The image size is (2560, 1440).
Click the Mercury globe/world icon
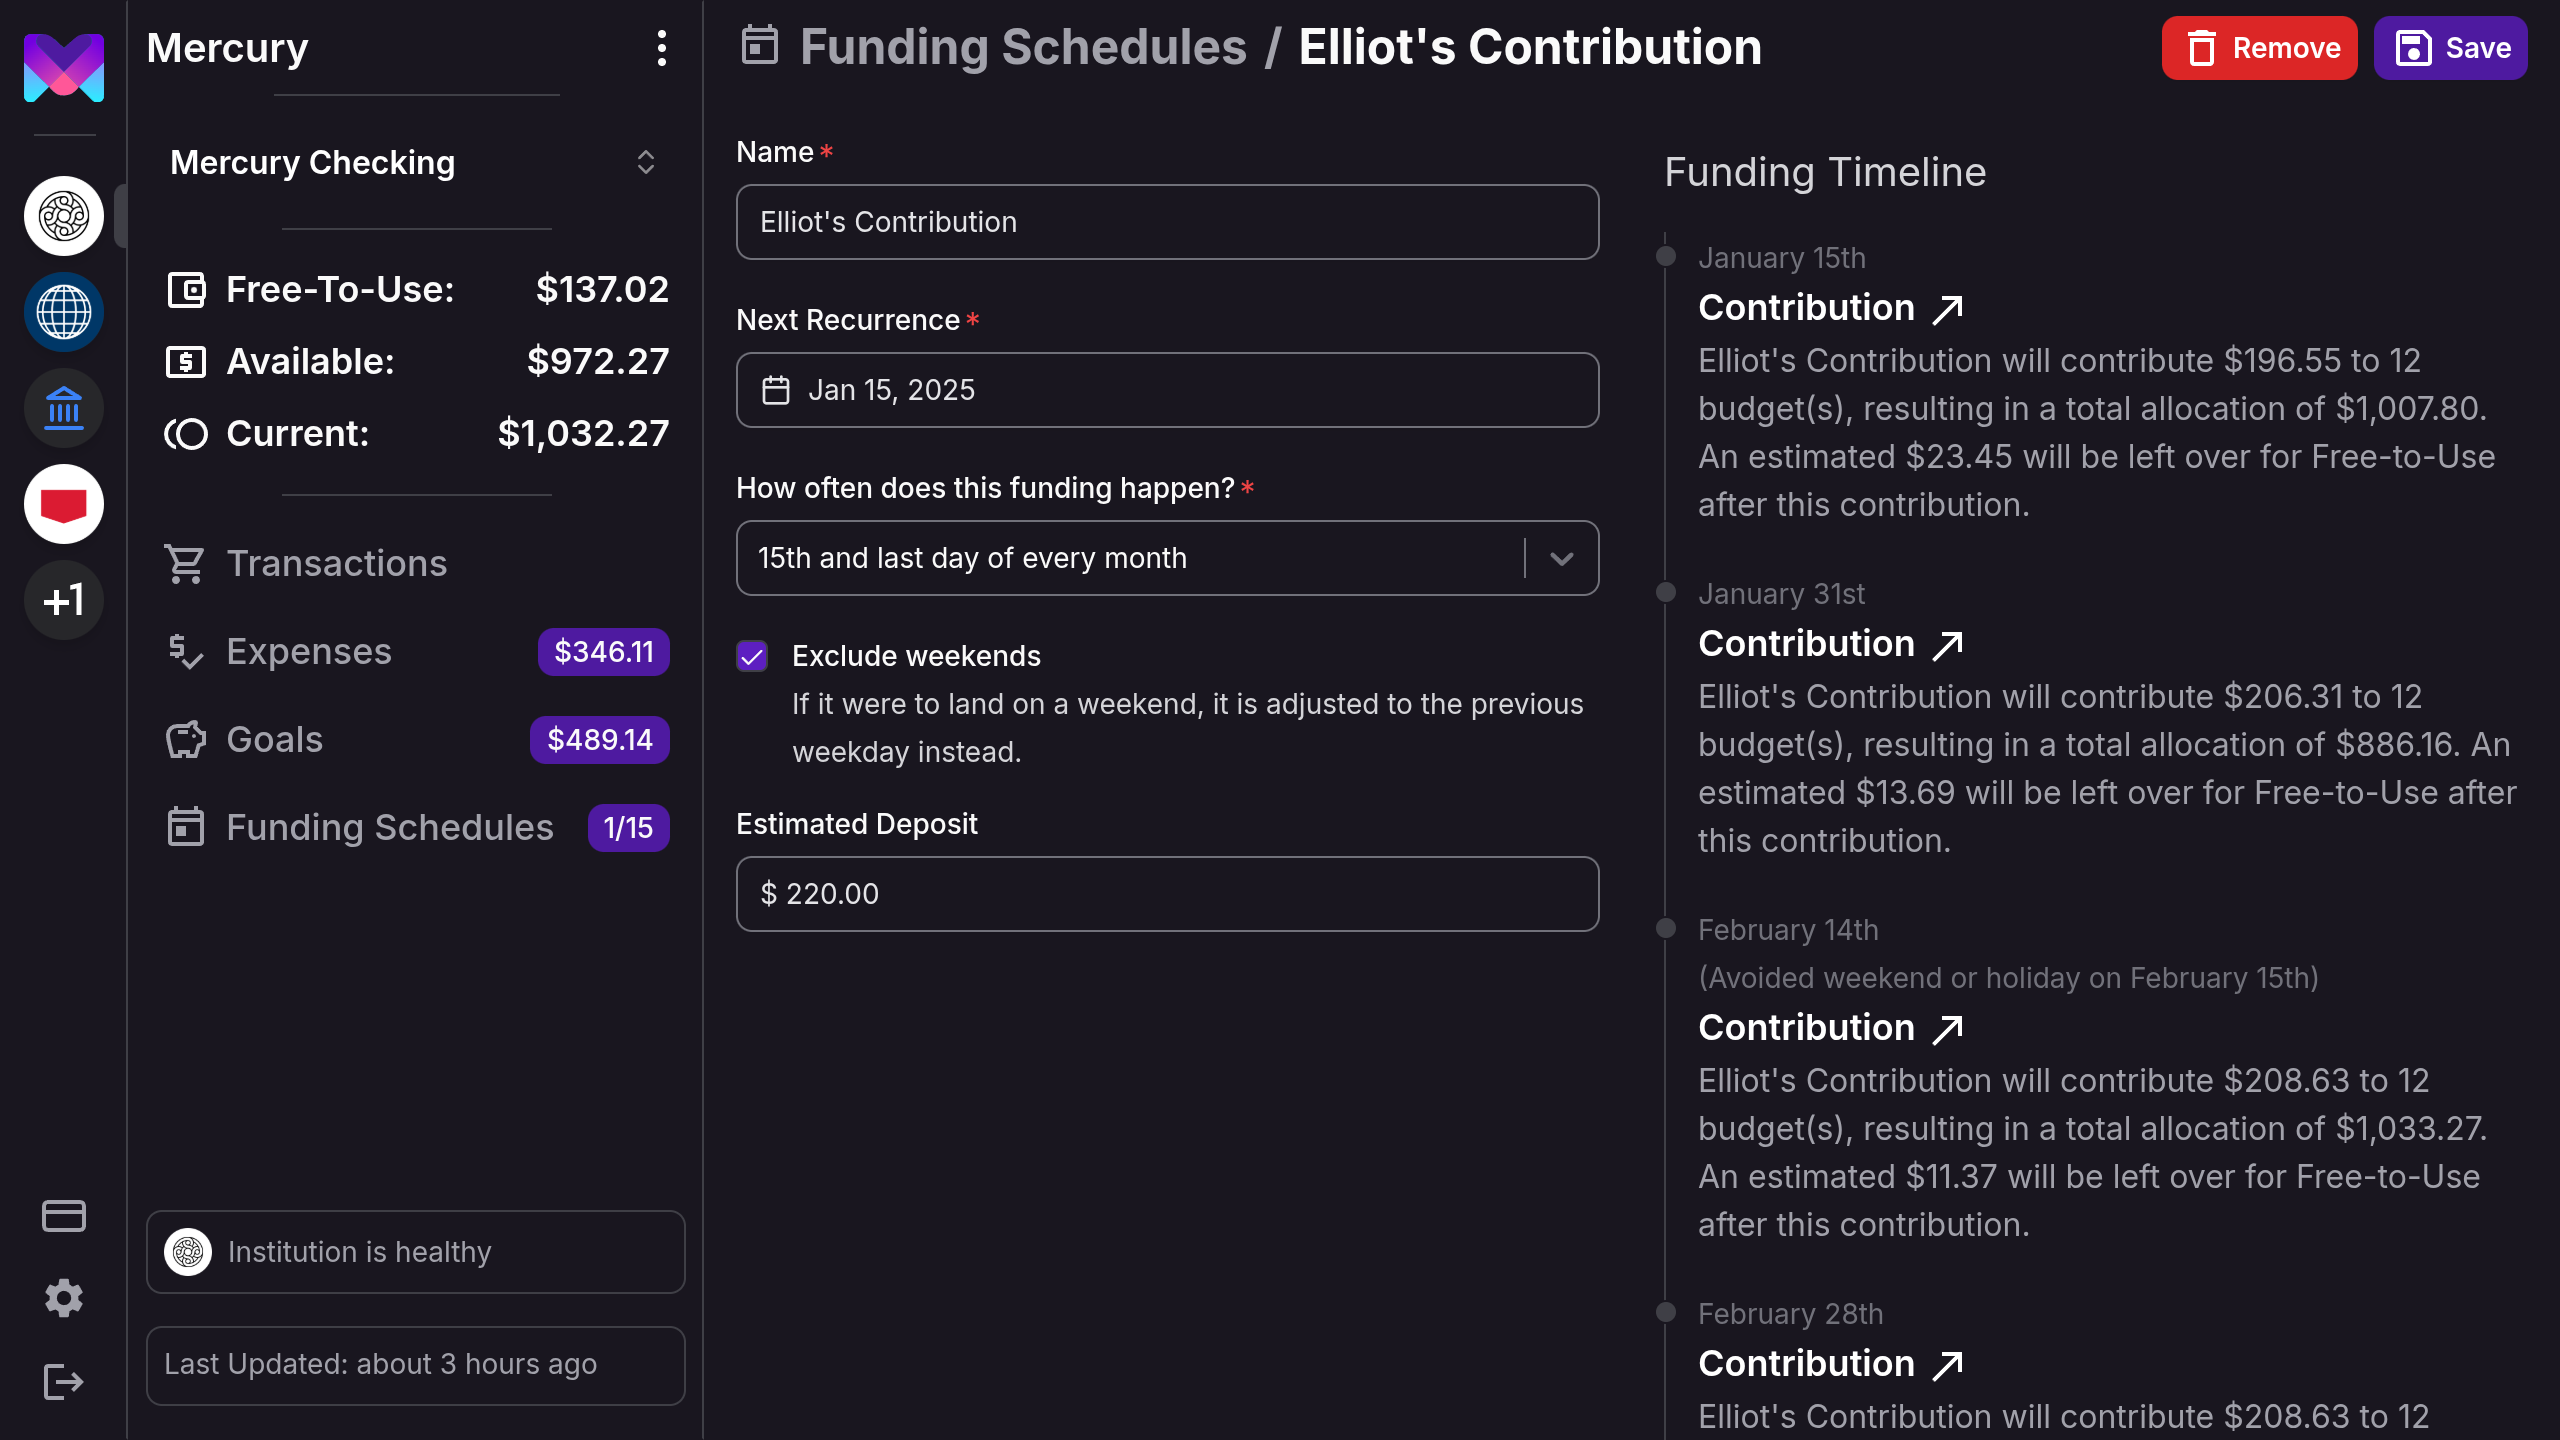[x=63, y=311]
